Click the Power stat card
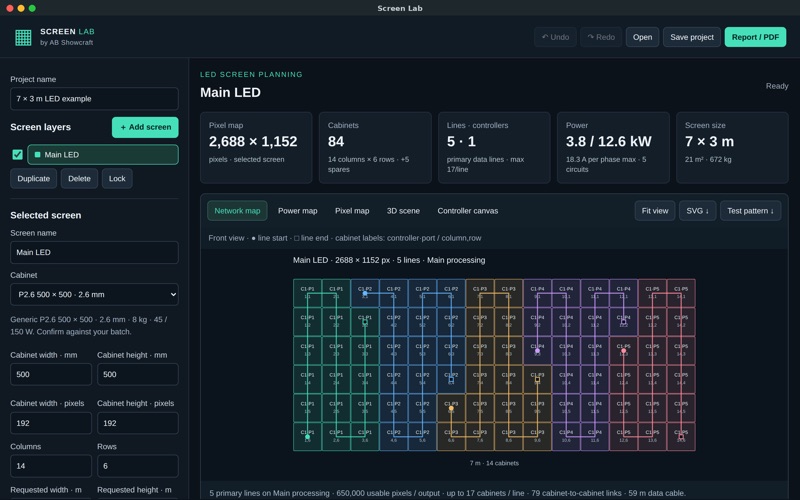 click(x=613, y=147)
